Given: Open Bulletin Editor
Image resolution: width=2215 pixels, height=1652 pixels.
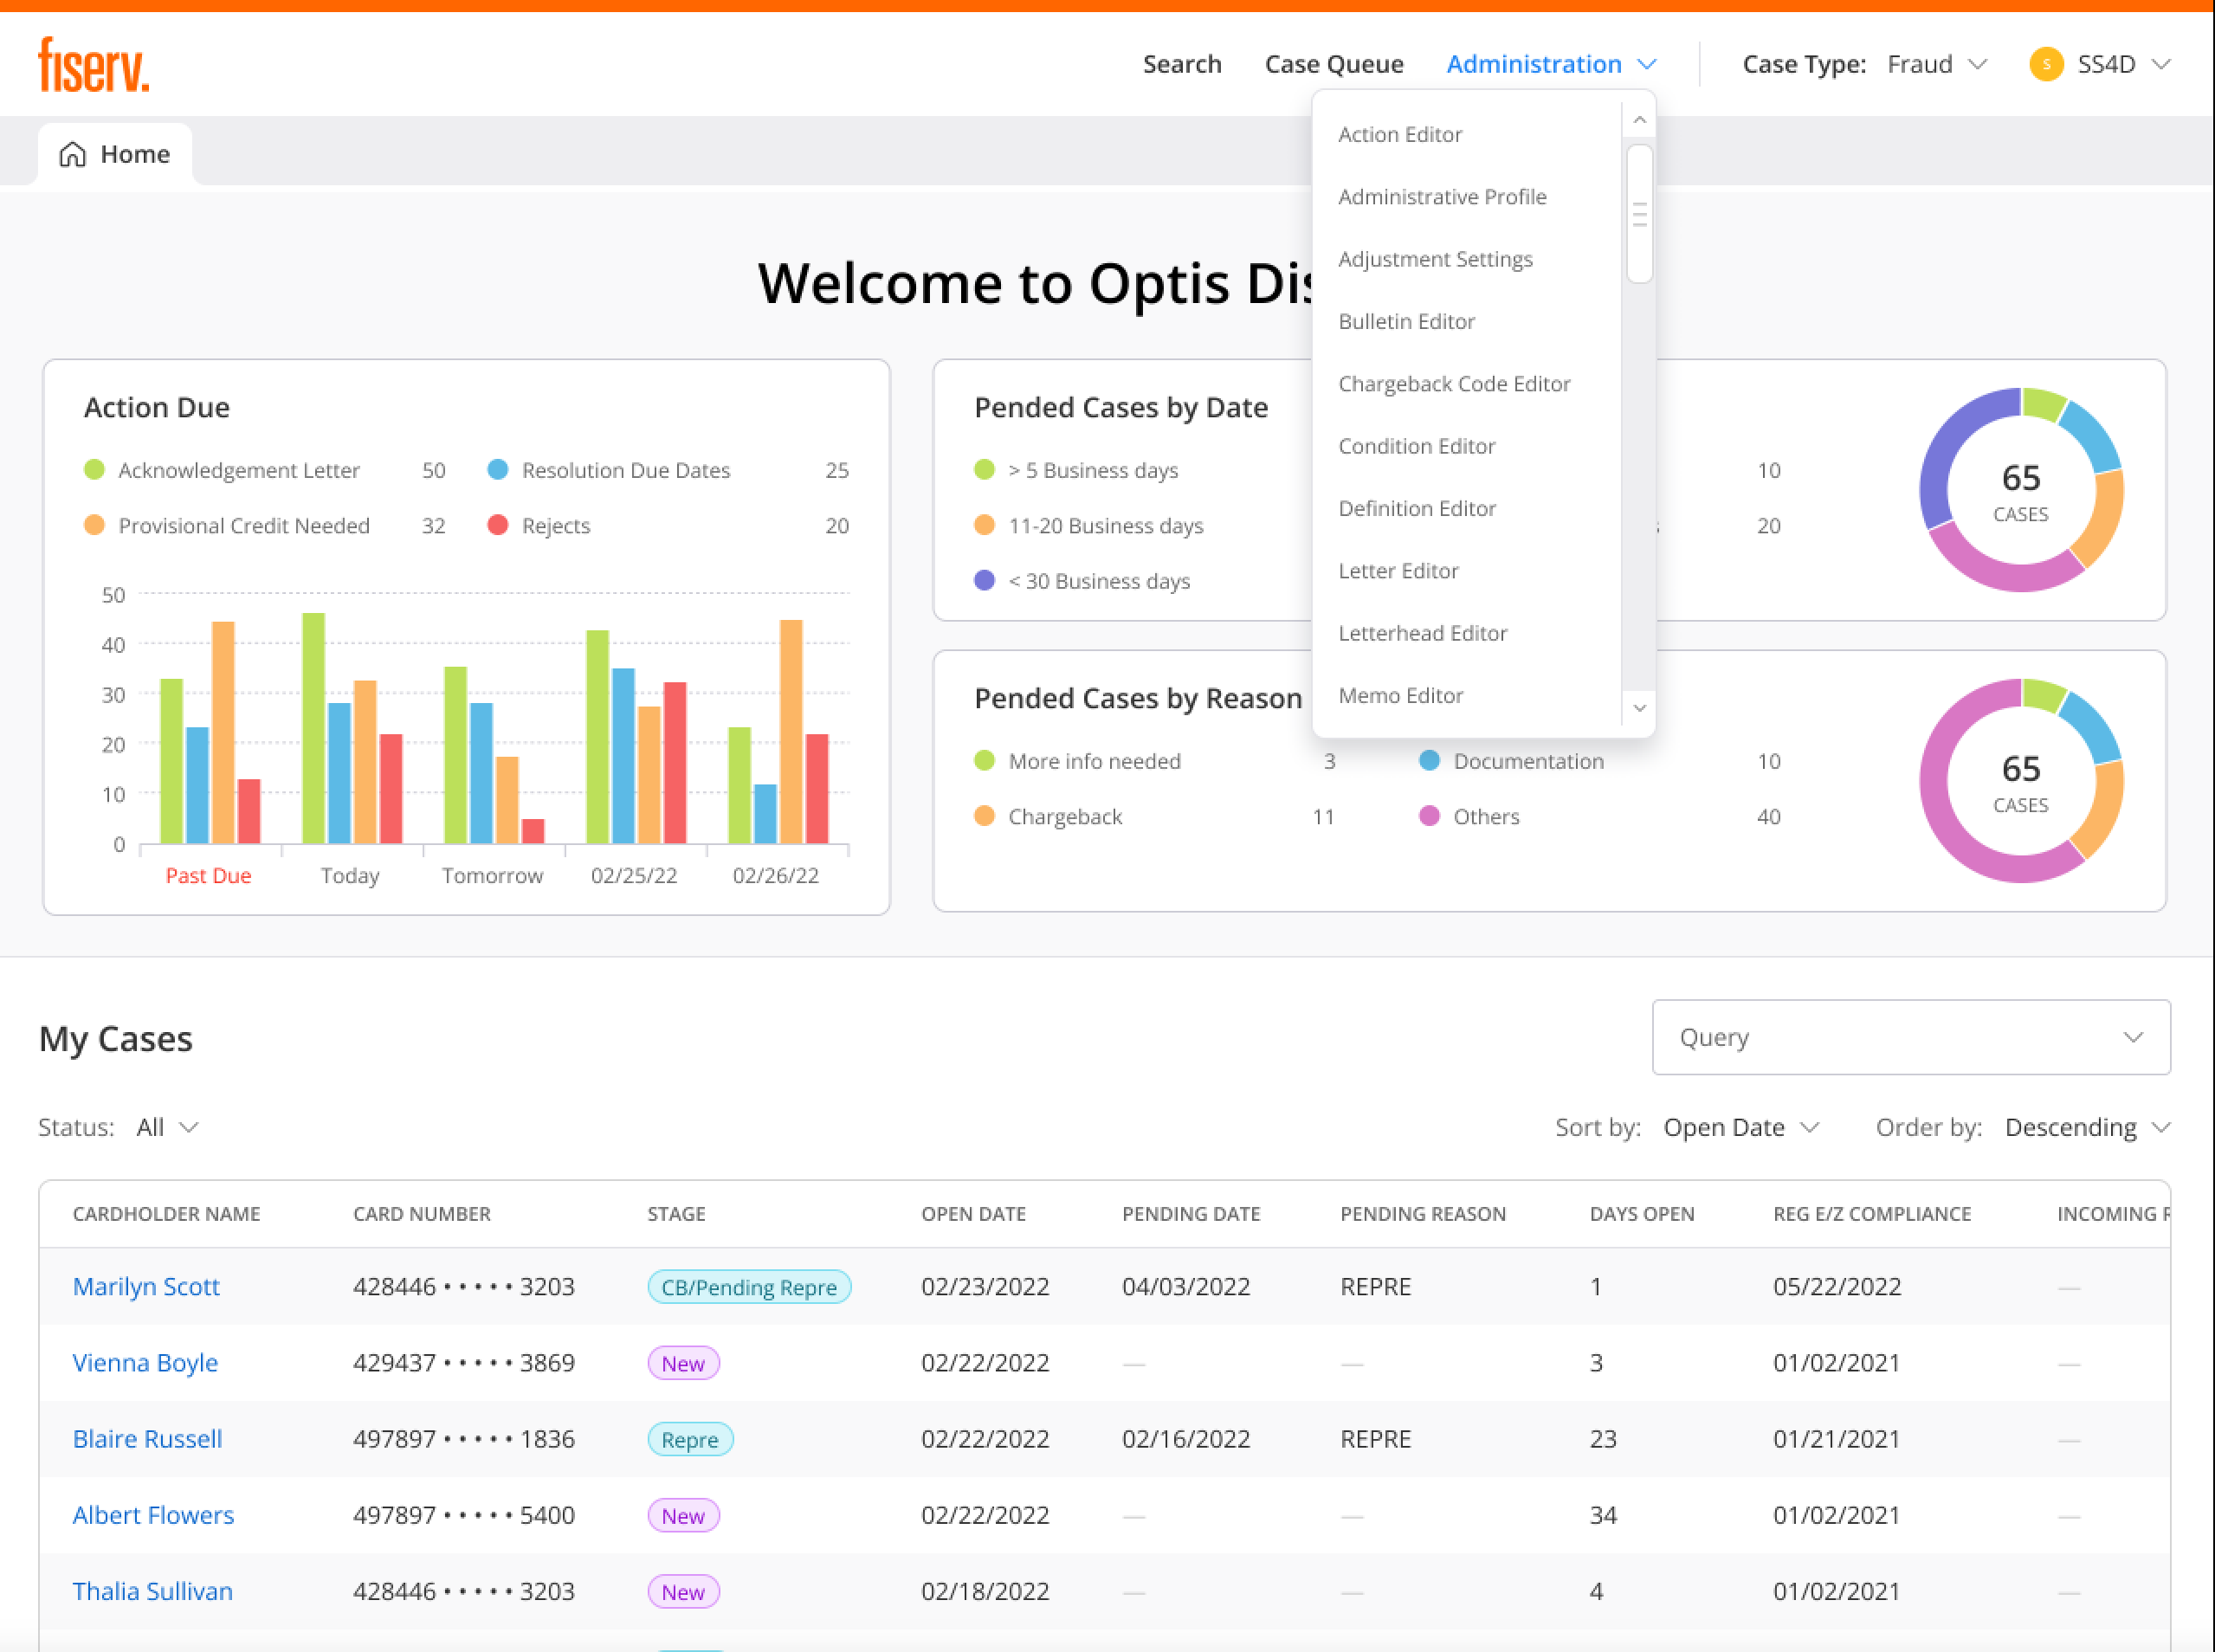Looking at the screenshot, I should tap(1406, 321).
